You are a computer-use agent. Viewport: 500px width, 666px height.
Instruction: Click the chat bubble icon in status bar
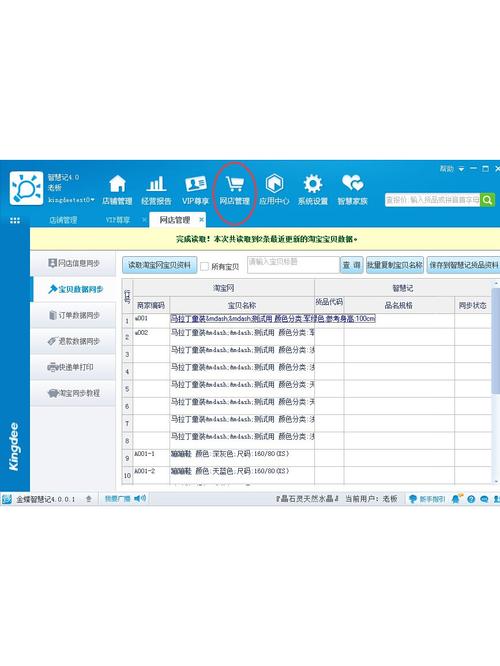coord(484,499)
